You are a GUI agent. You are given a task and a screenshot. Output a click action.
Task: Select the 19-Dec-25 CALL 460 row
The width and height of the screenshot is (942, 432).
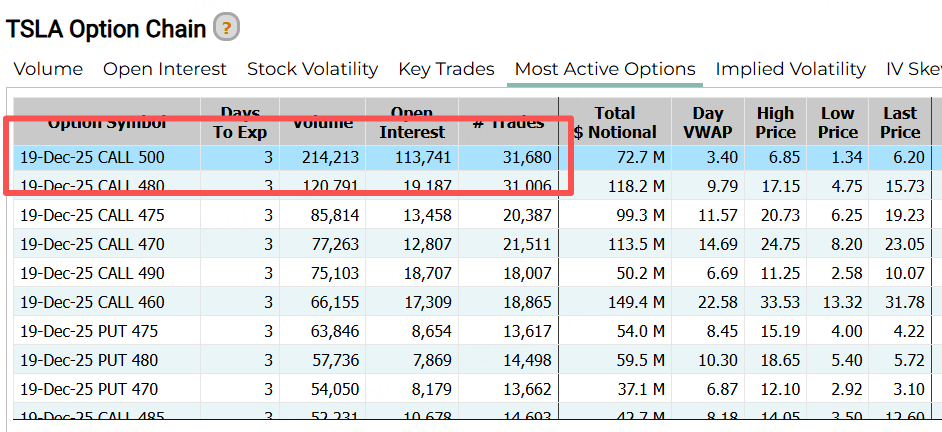pyautogui.click(x=92, y=302)
